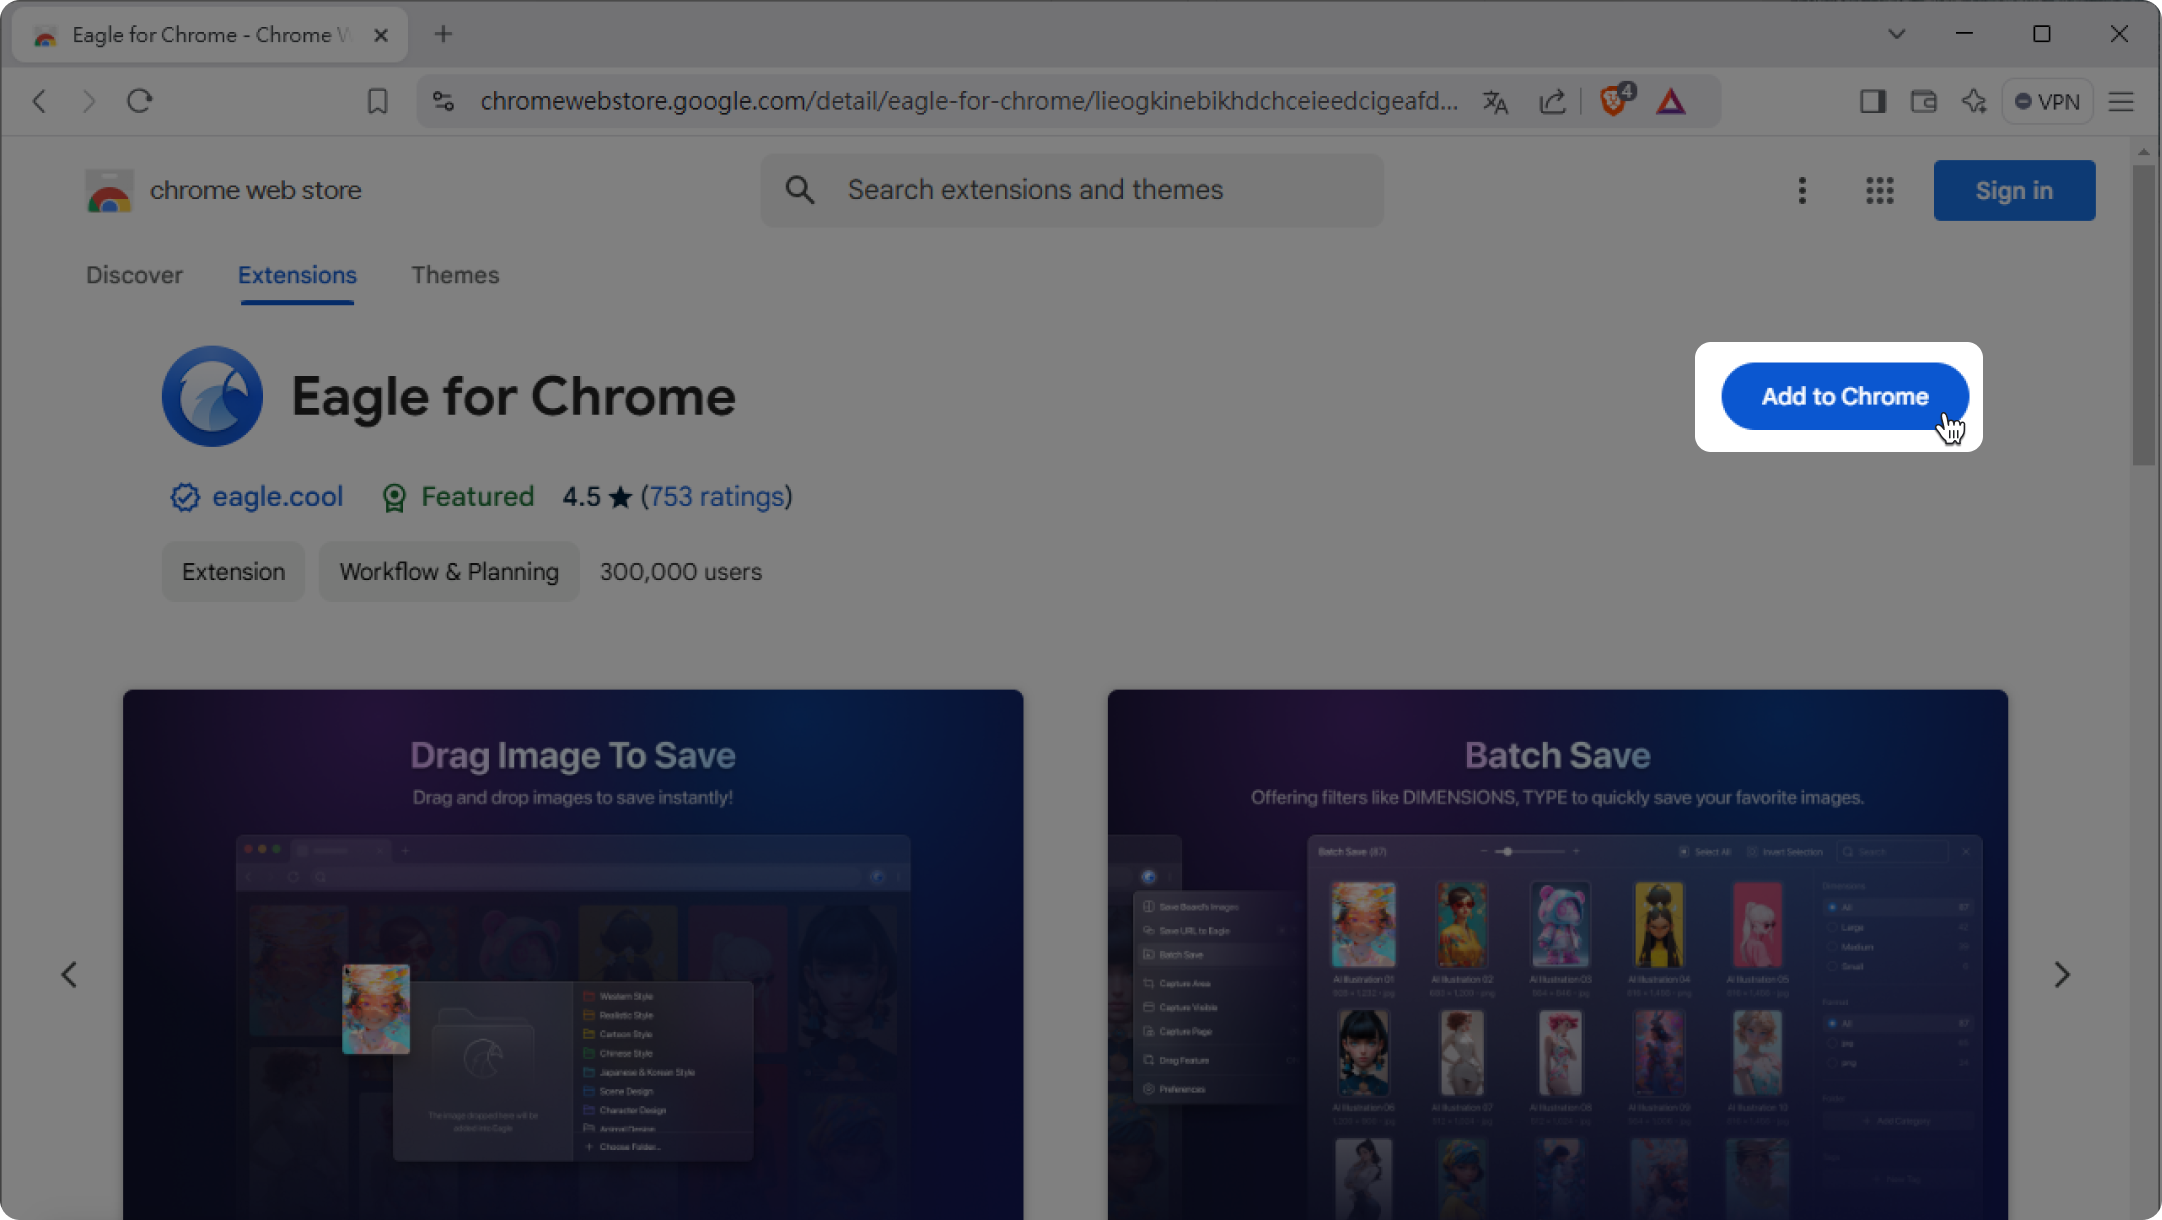The image size is (2162, 1220).
Task: Open browser hamburger main menu
Action: (x=2121, y=101)
